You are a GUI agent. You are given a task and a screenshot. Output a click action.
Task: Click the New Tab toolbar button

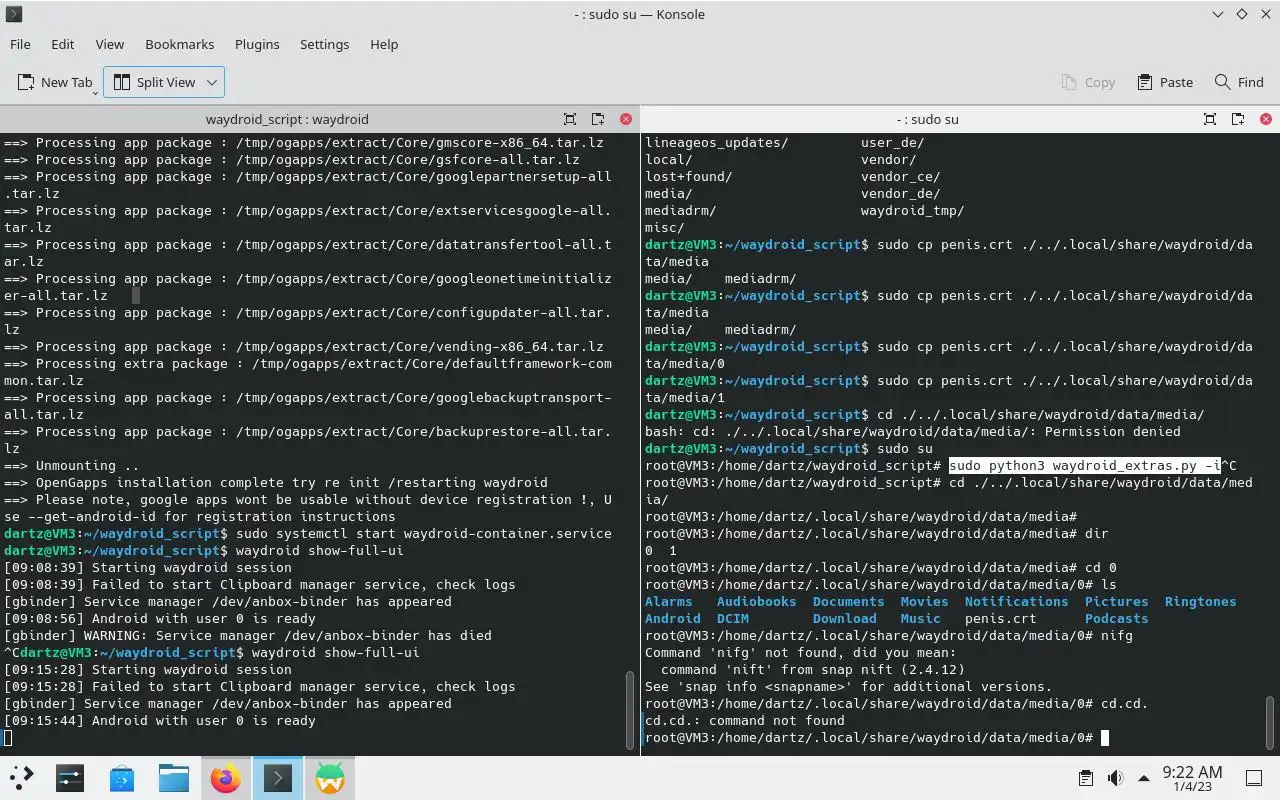pyautogui.click(x=54, y=82)
